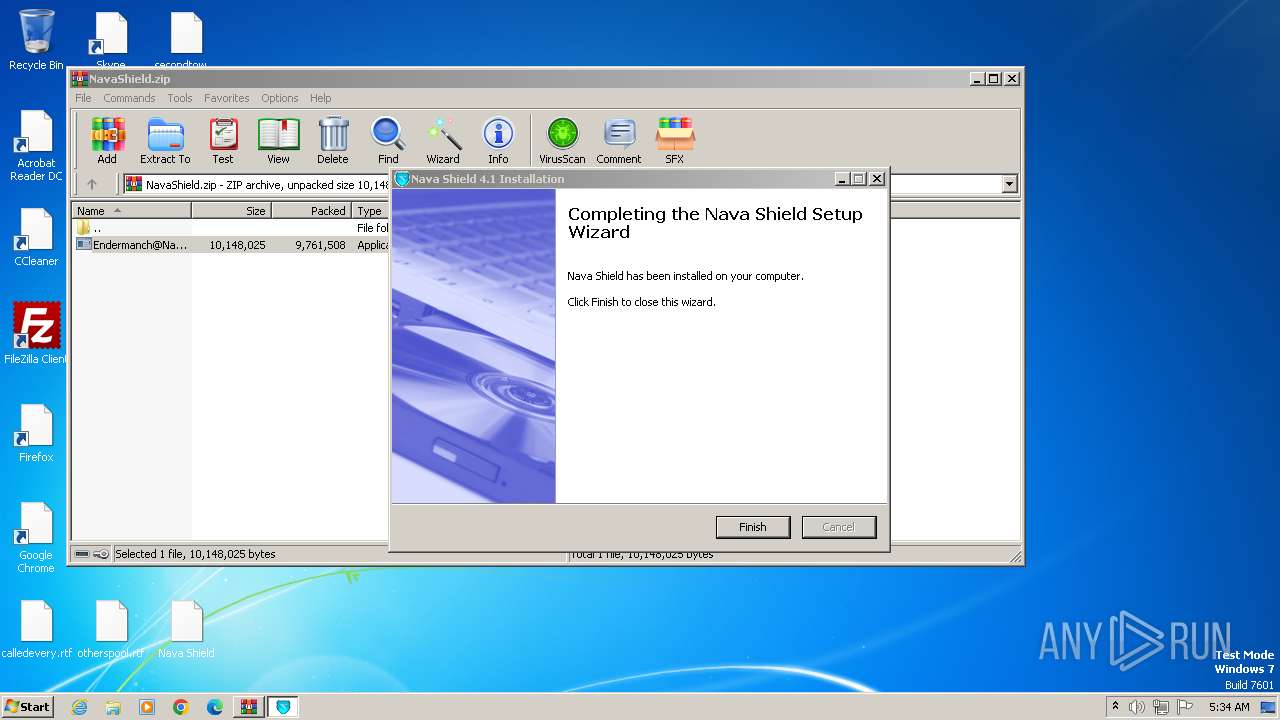Launch Microsoft Edge from taskbar
This screenshot has width=1280, height=720.
(x=215, y=707)
